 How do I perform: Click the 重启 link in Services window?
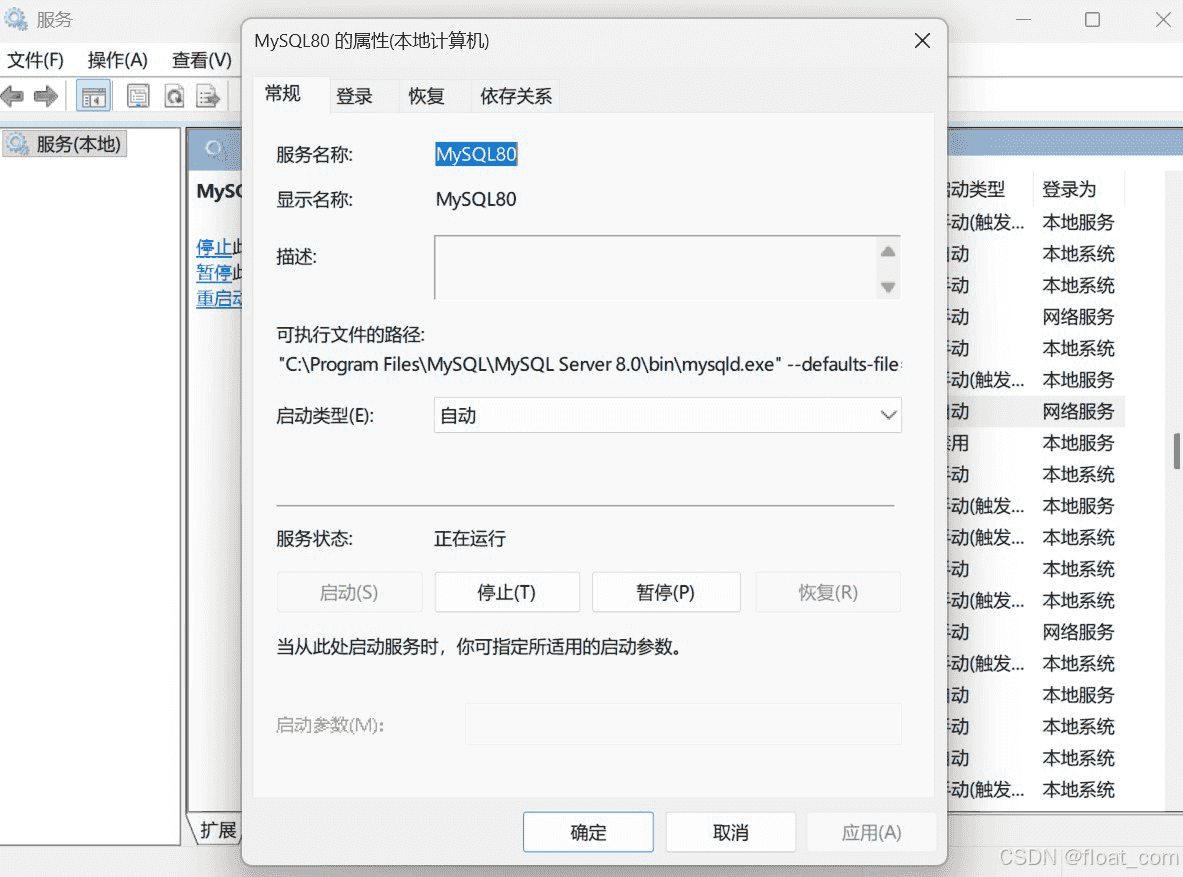tap(219, 299)
